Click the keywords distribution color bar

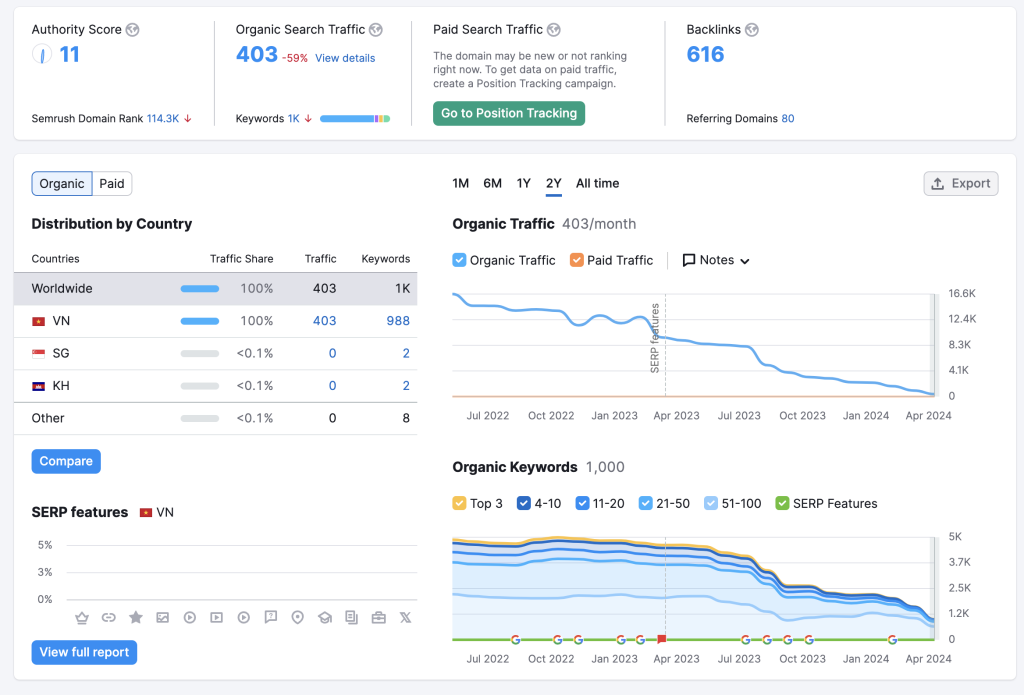coord(355,119)
